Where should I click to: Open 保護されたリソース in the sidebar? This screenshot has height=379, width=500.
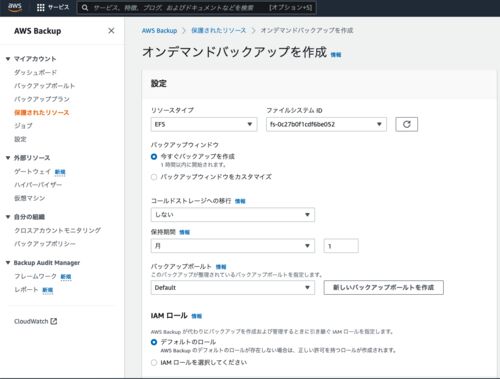click(42, 112)
